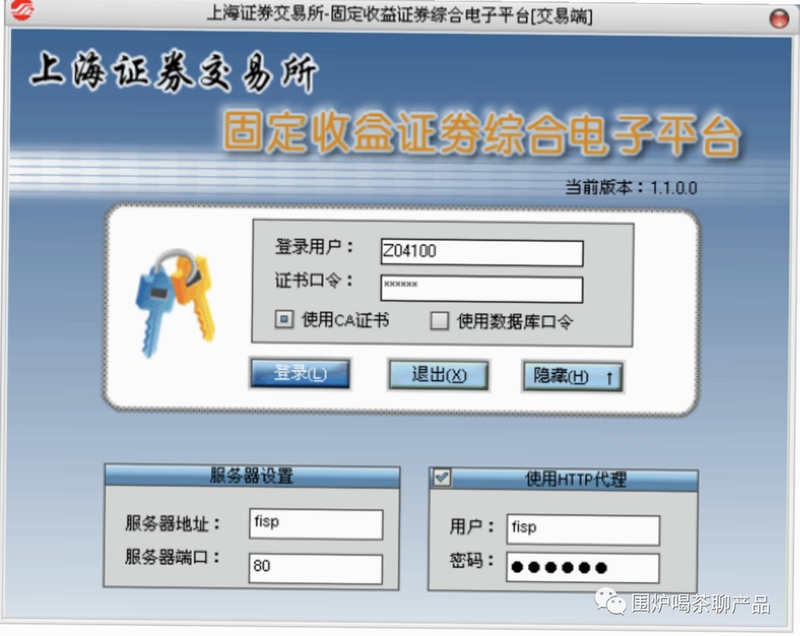Uncheck the 使用HTTP代理 checkbox
This screenshot has width=800, height=636.
pos(442,477)
